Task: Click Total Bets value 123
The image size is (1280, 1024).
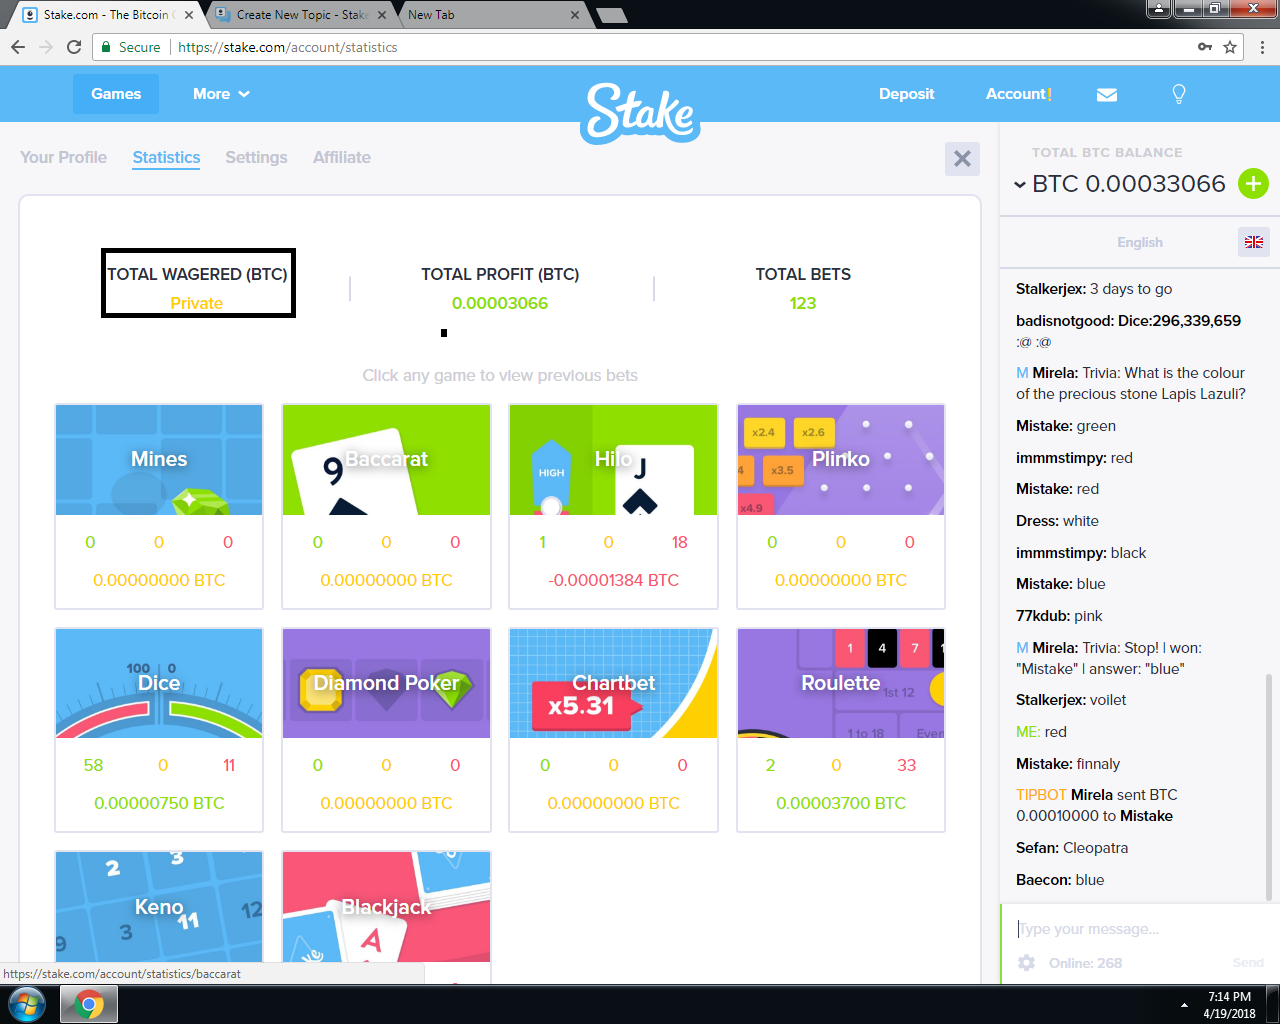Action: (803, 303)
